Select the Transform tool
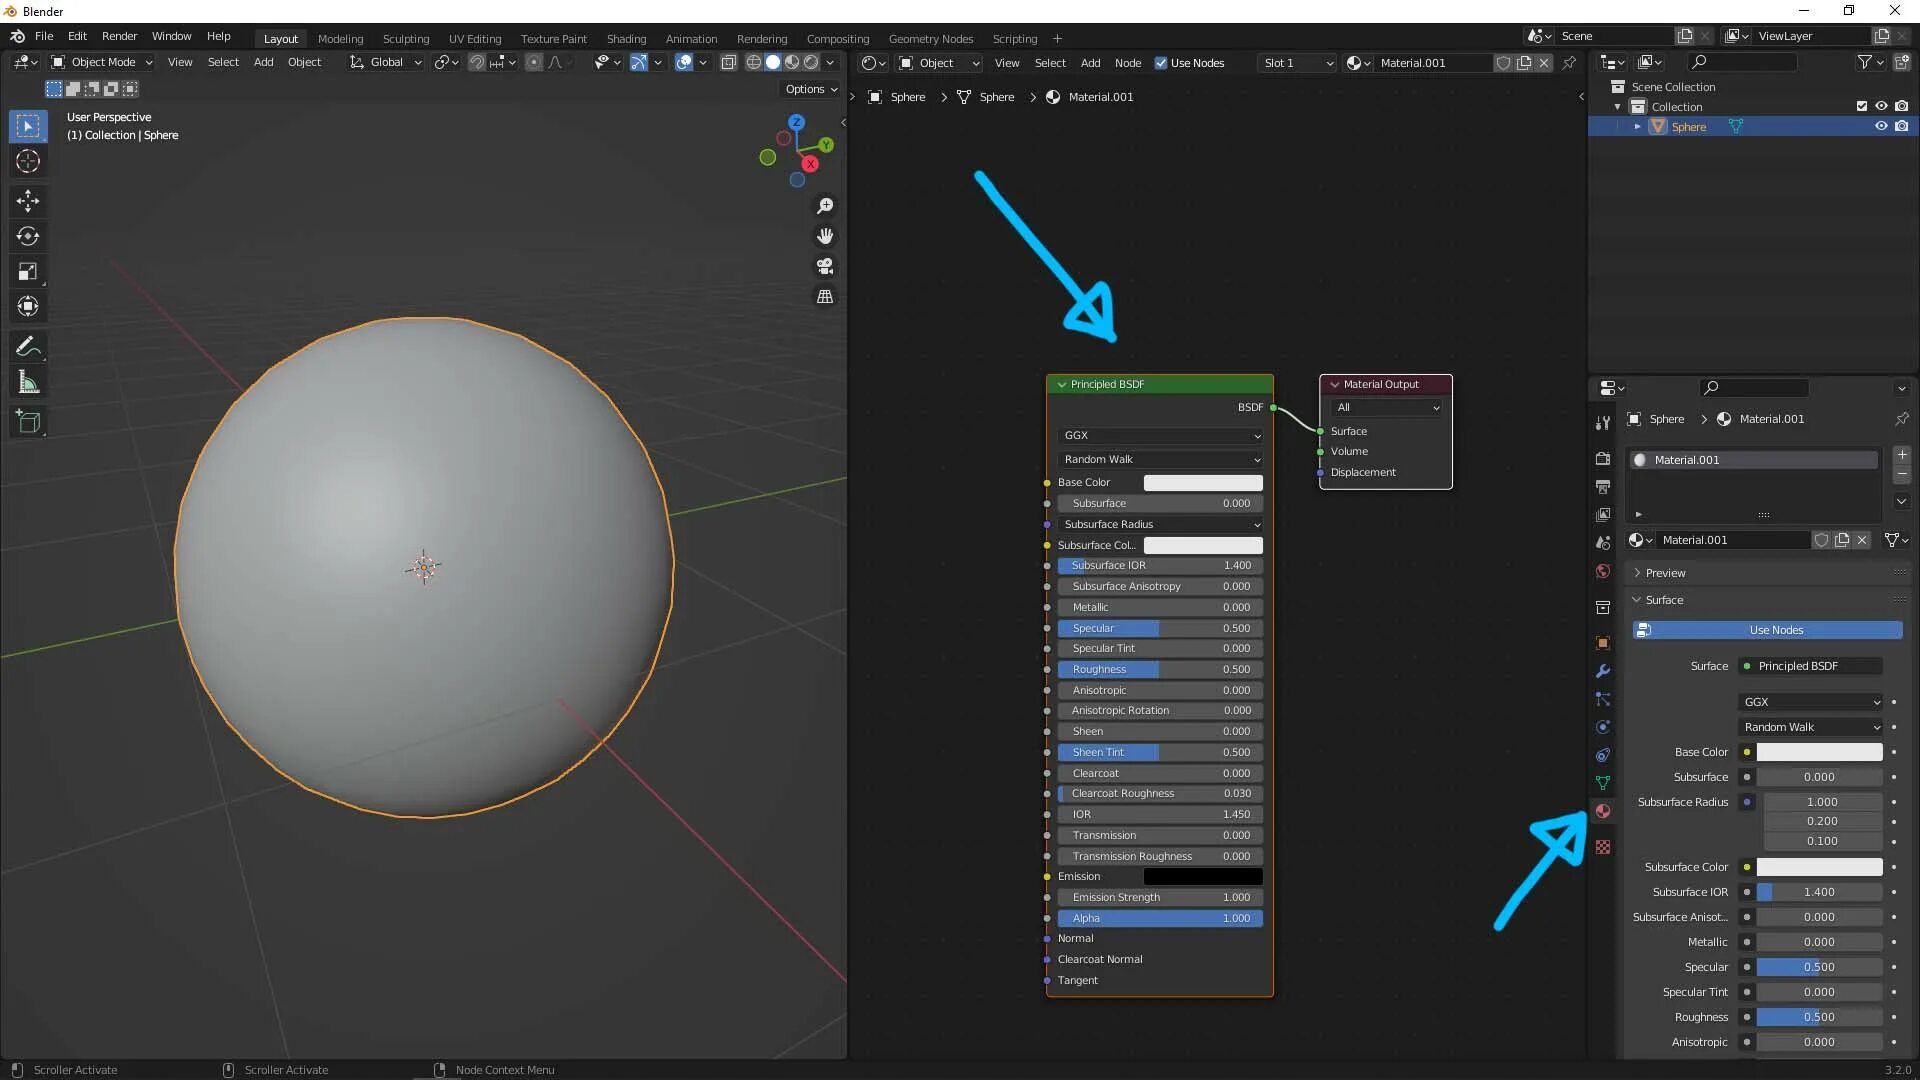This screenshot has height=1080, width=1920. coord(28,306)
